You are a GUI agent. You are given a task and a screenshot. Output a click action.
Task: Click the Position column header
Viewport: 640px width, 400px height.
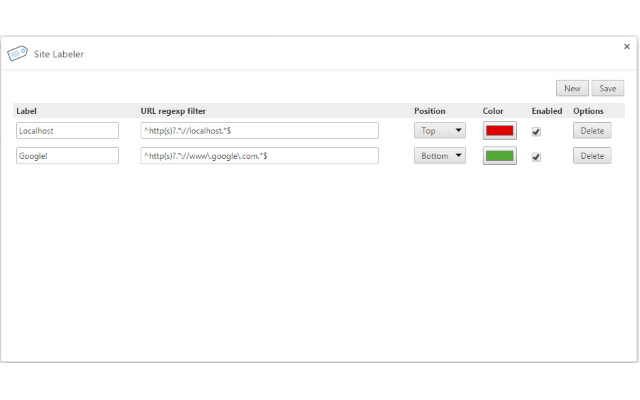[x=430, y=111]
